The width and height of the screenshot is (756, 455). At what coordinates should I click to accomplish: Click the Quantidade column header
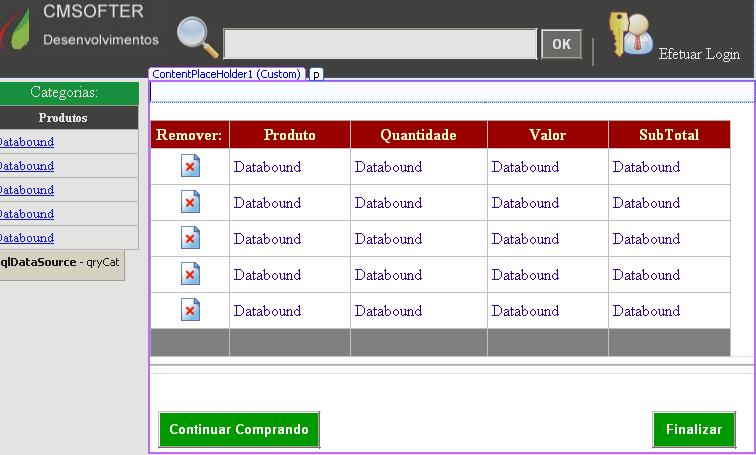418,135
